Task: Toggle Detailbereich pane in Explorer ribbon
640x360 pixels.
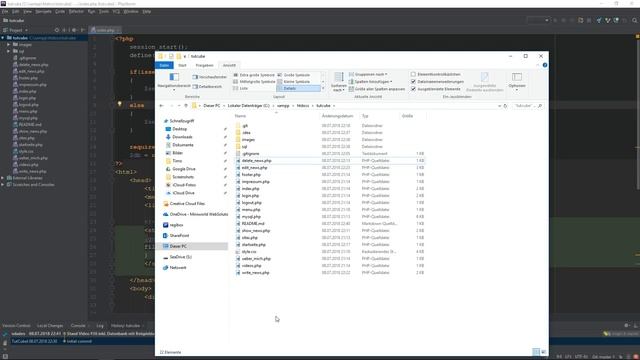Action: (x=207, y=87)
